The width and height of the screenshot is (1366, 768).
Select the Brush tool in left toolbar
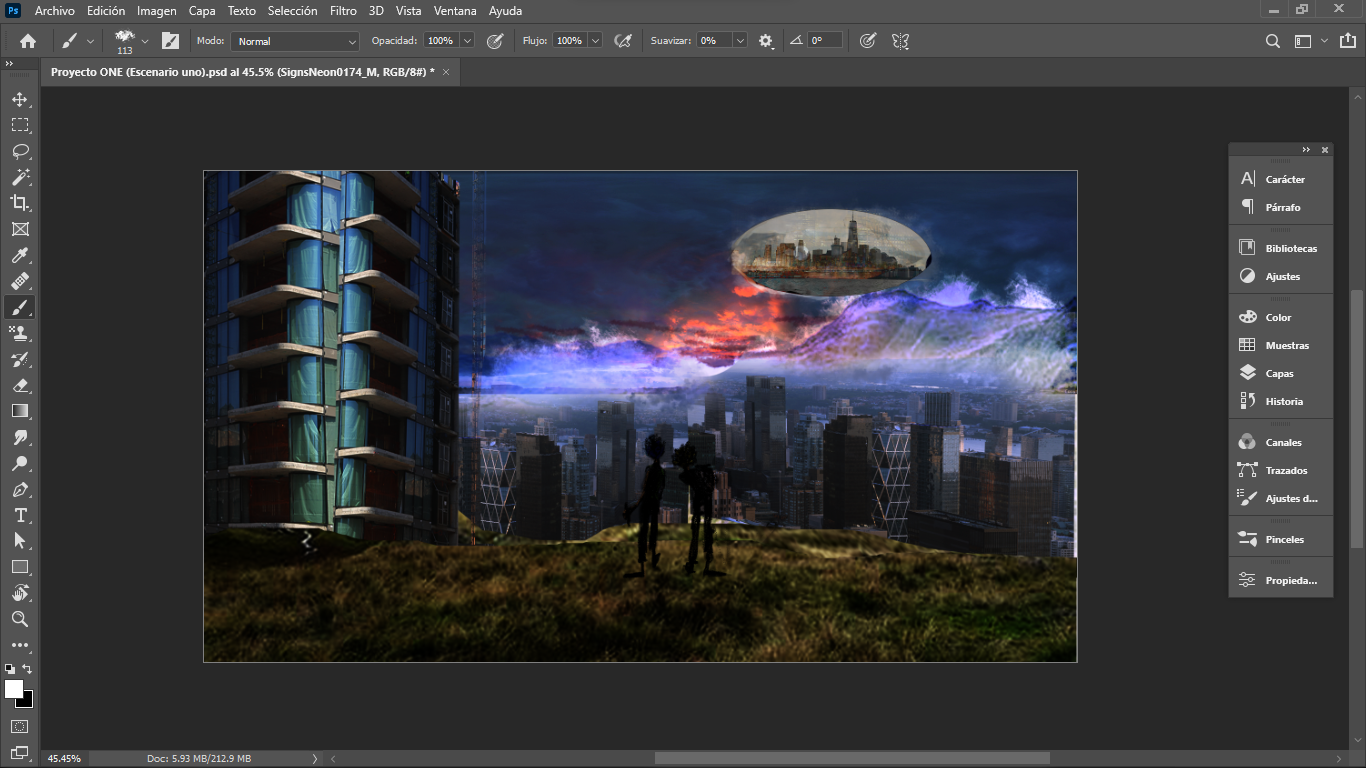click(20, 307)
